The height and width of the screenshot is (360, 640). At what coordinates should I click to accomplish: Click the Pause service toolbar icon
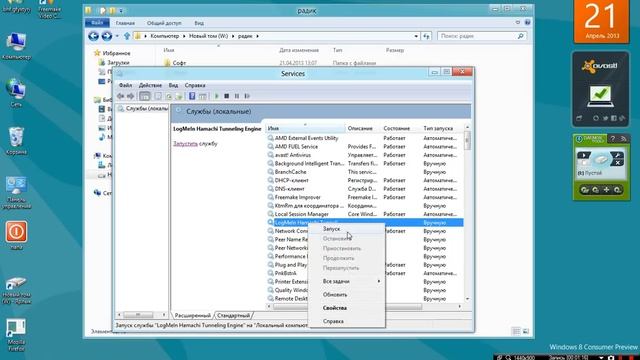(x=237, y=96)
